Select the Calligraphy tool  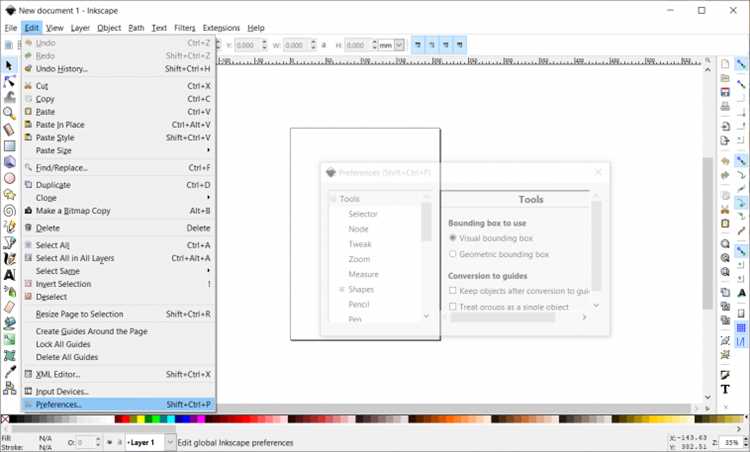tap(9, 259)
